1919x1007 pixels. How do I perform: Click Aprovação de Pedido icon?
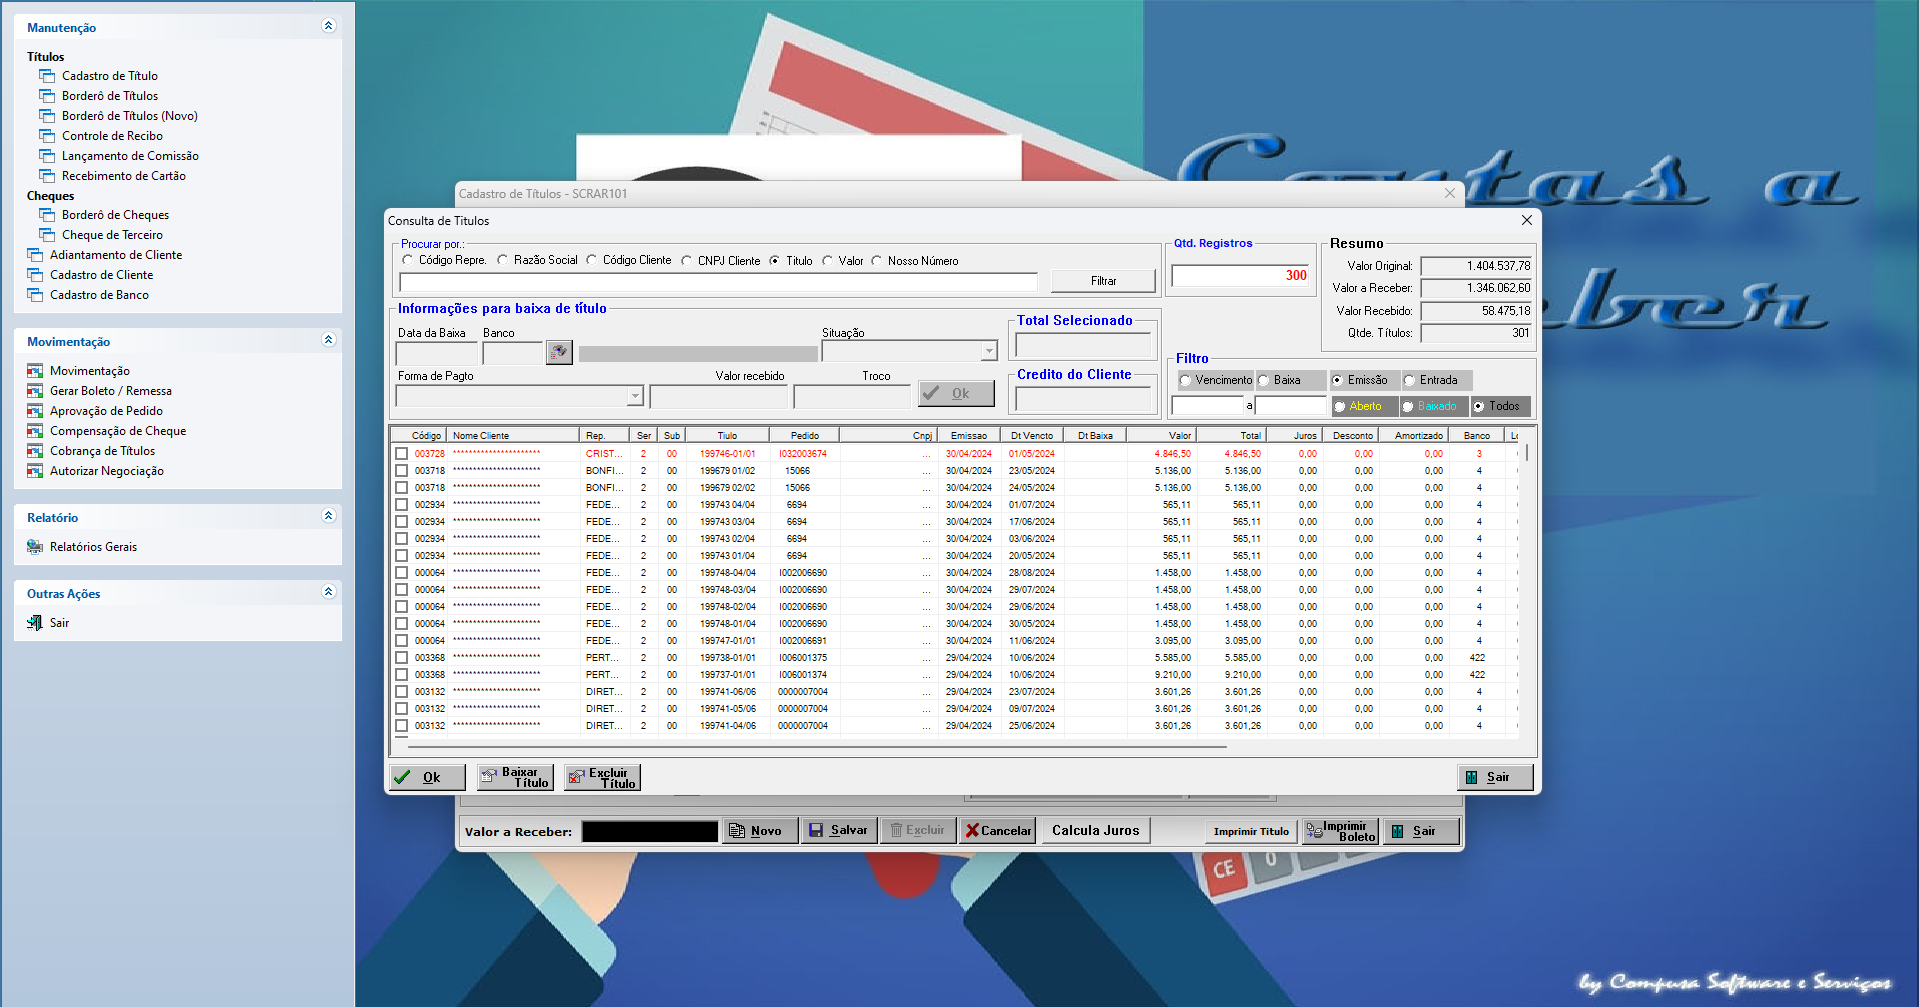[x=35, y=411]
